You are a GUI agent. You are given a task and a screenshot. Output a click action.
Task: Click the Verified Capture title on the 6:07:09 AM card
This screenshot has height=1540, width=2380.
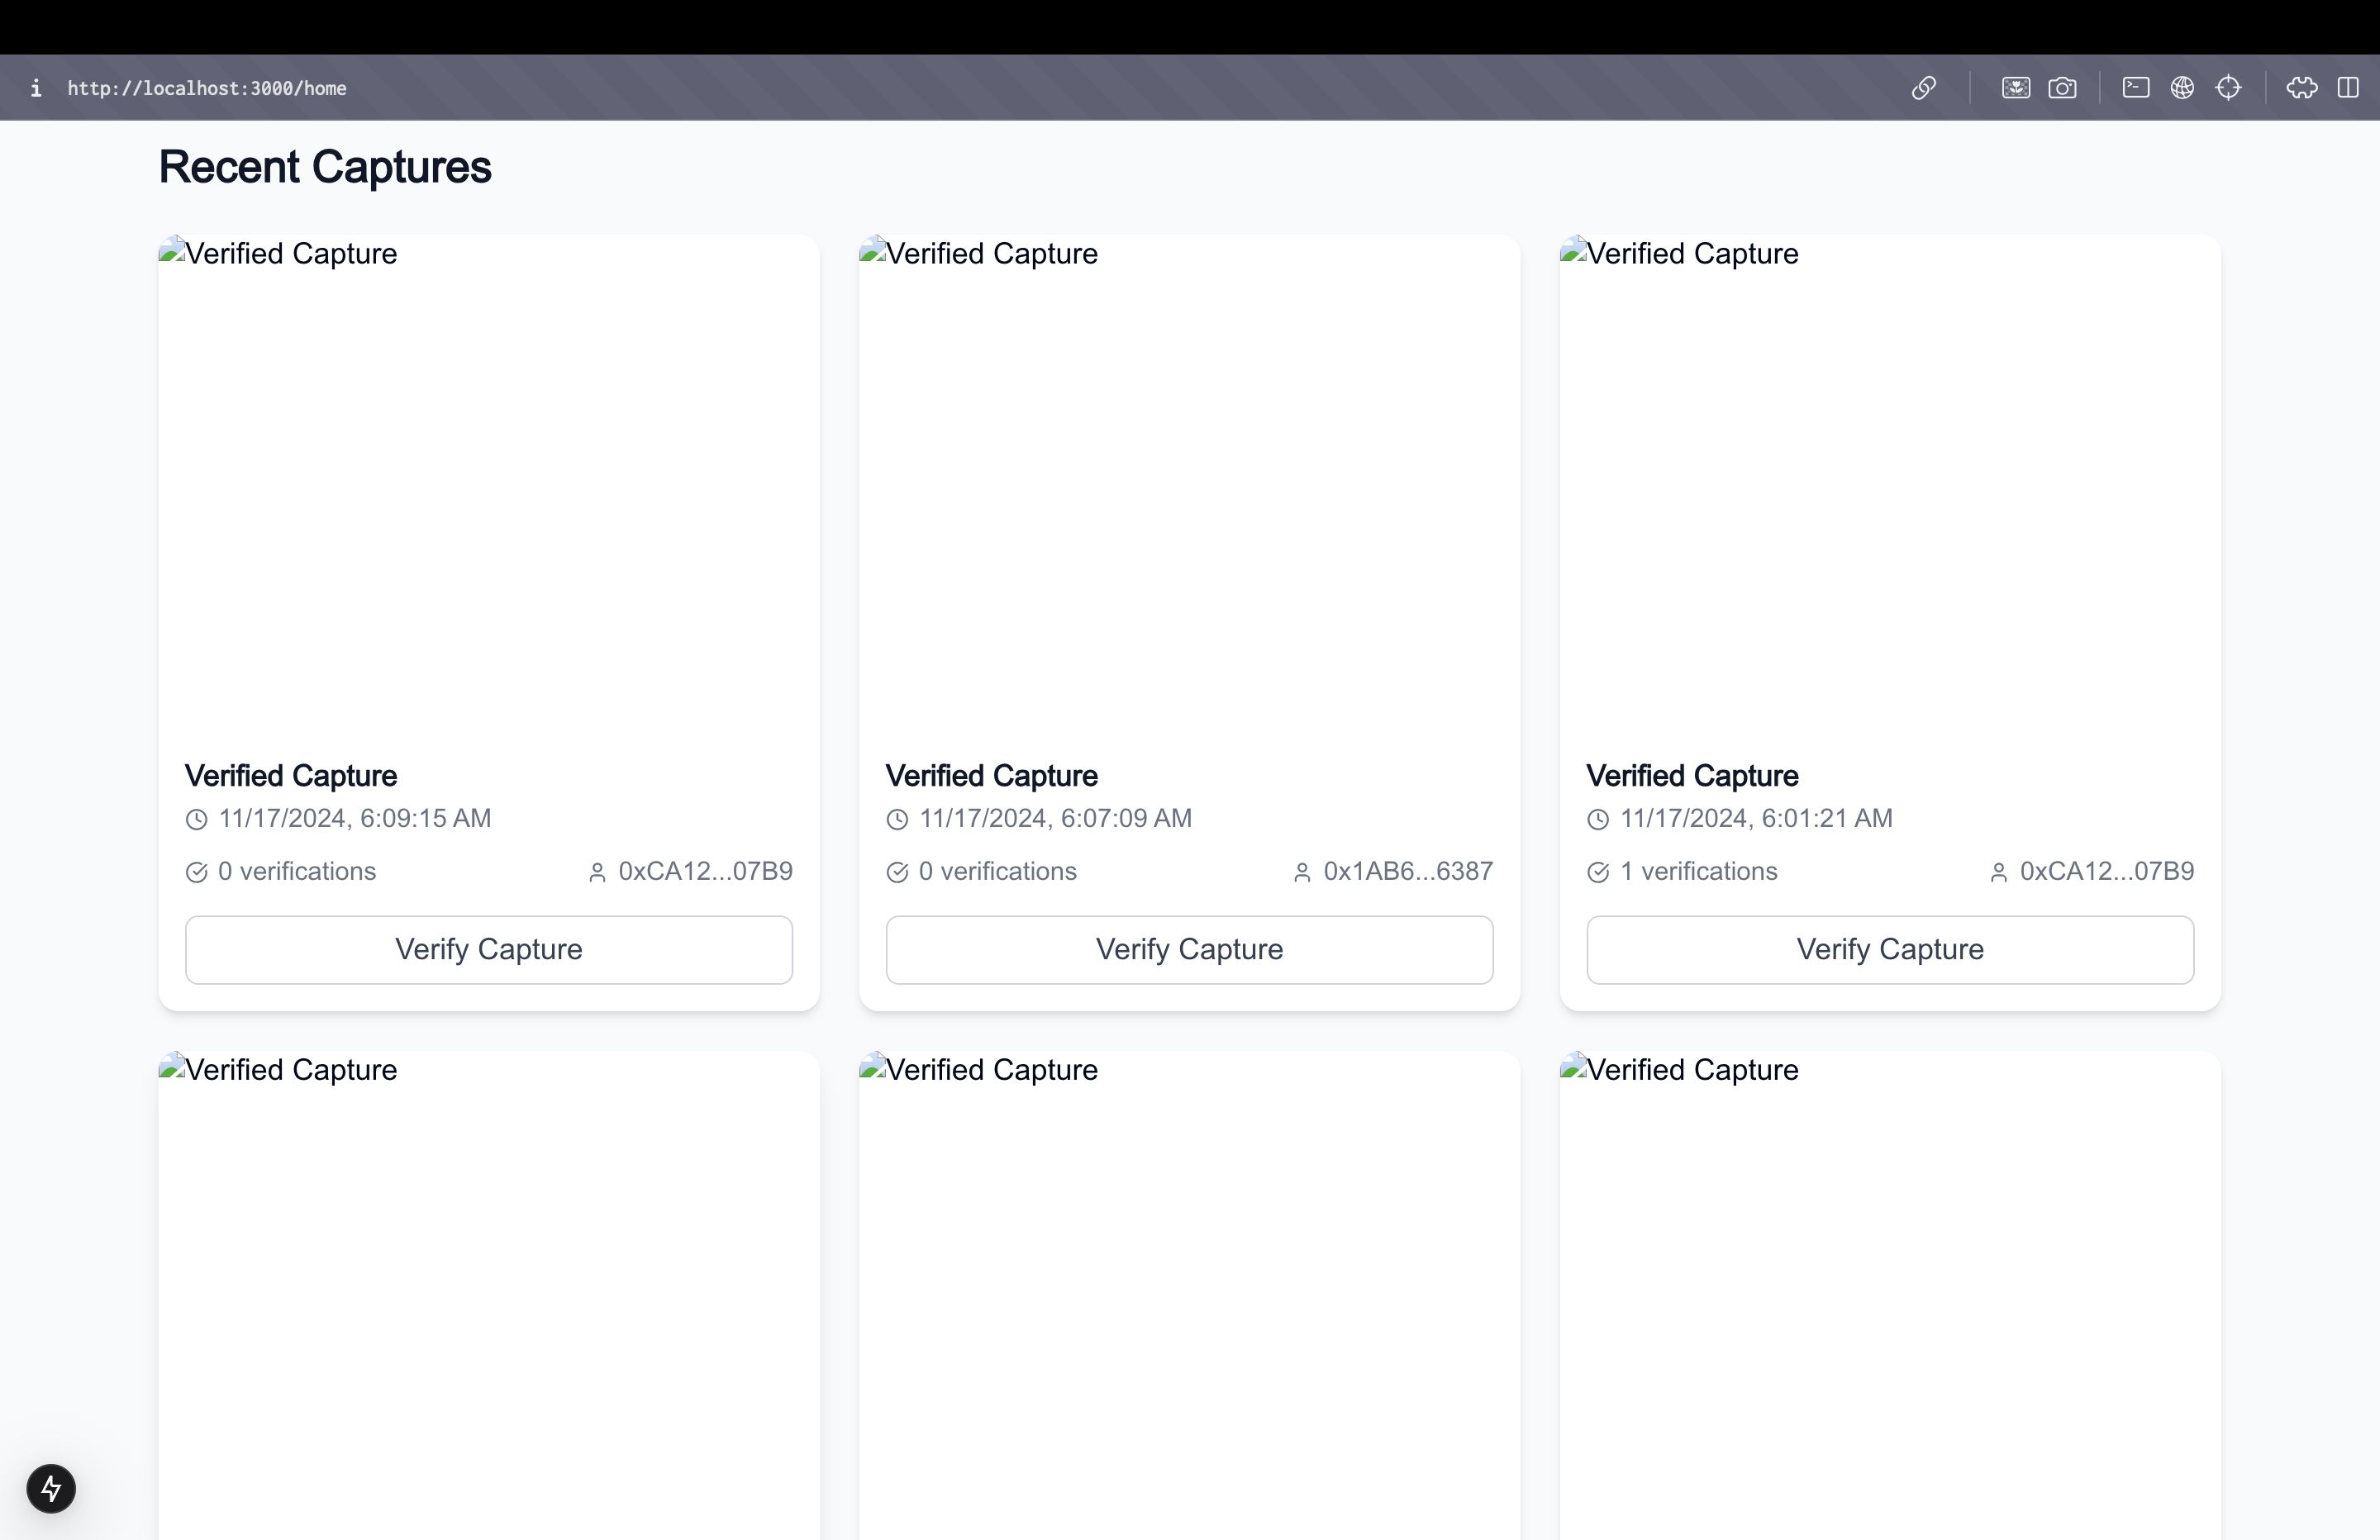click(992, 775)
